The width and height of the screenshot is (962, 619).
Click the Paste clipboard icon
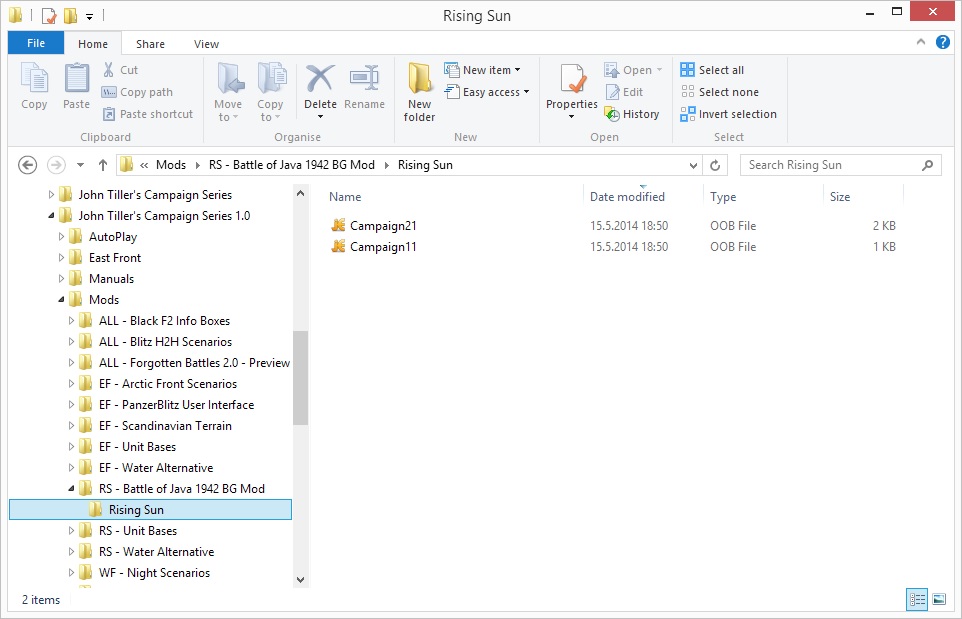(77, 79)
